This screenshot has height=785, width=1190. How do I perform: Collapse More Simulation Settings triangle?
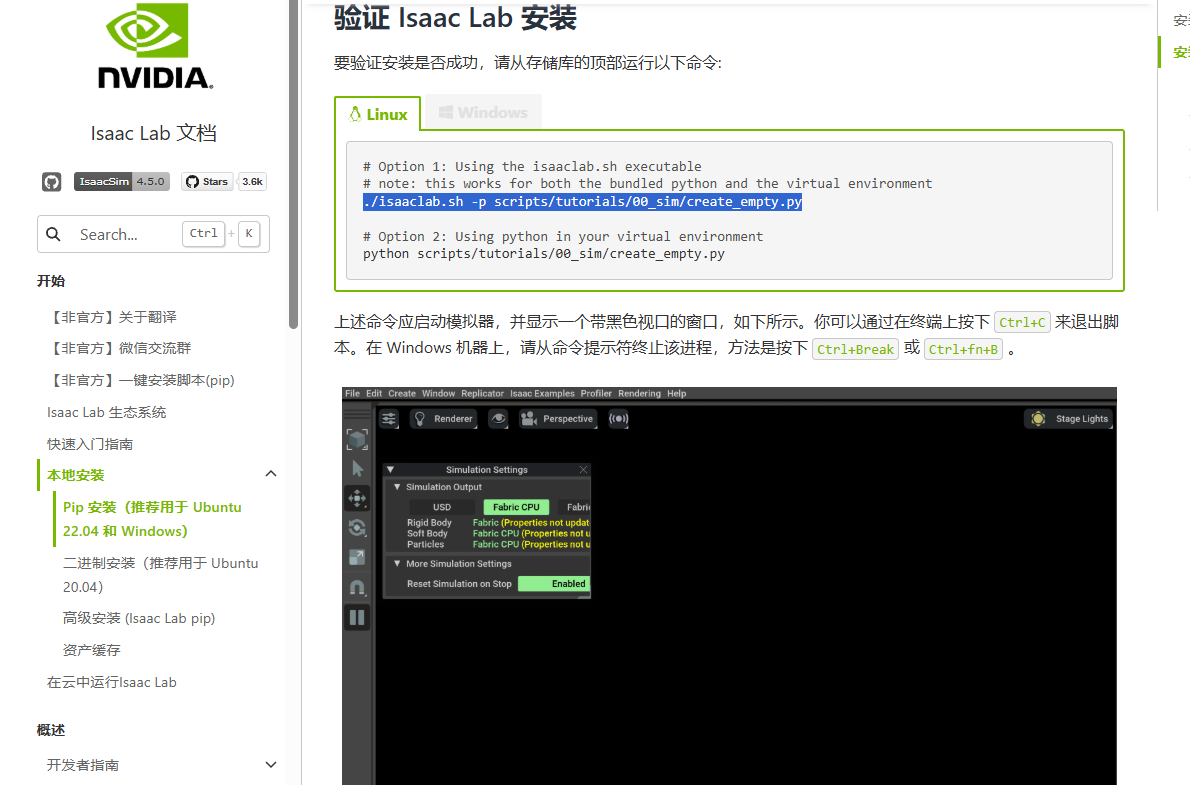(x=397, y=563)
